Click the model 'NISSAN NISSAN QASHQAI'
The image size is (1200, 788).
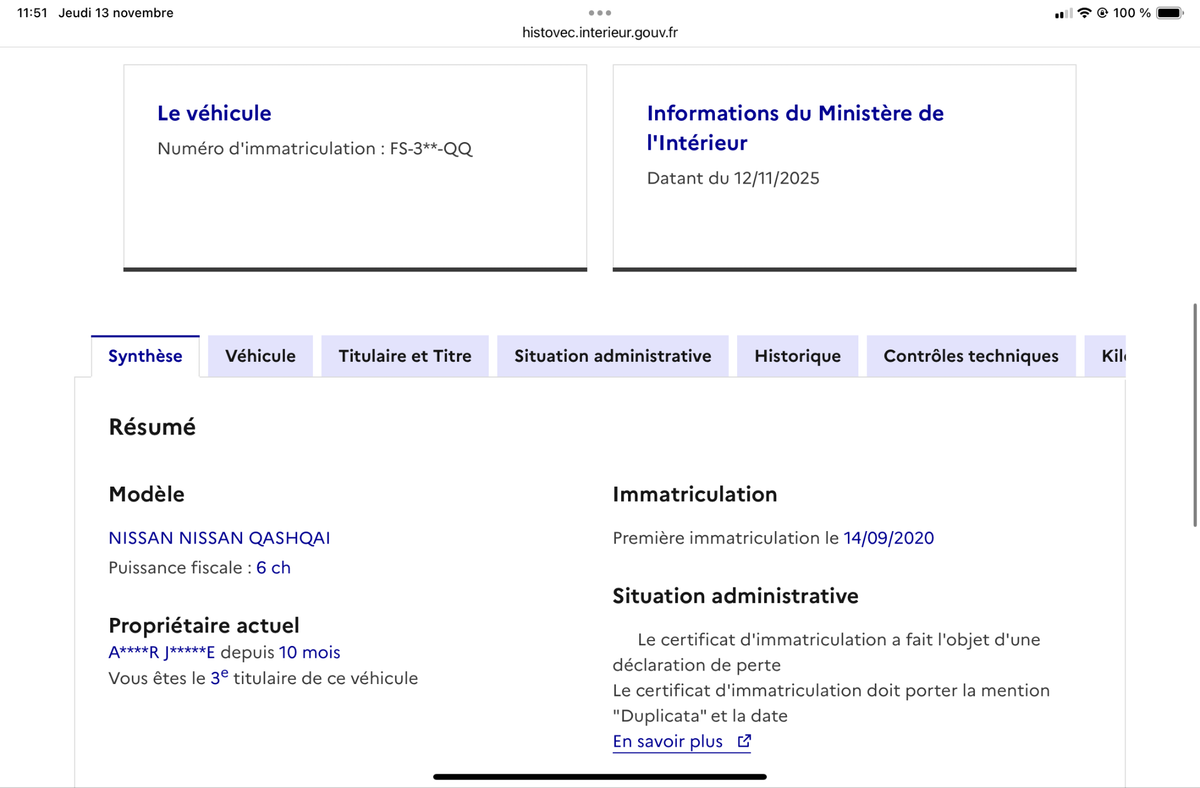pos(219,538)
